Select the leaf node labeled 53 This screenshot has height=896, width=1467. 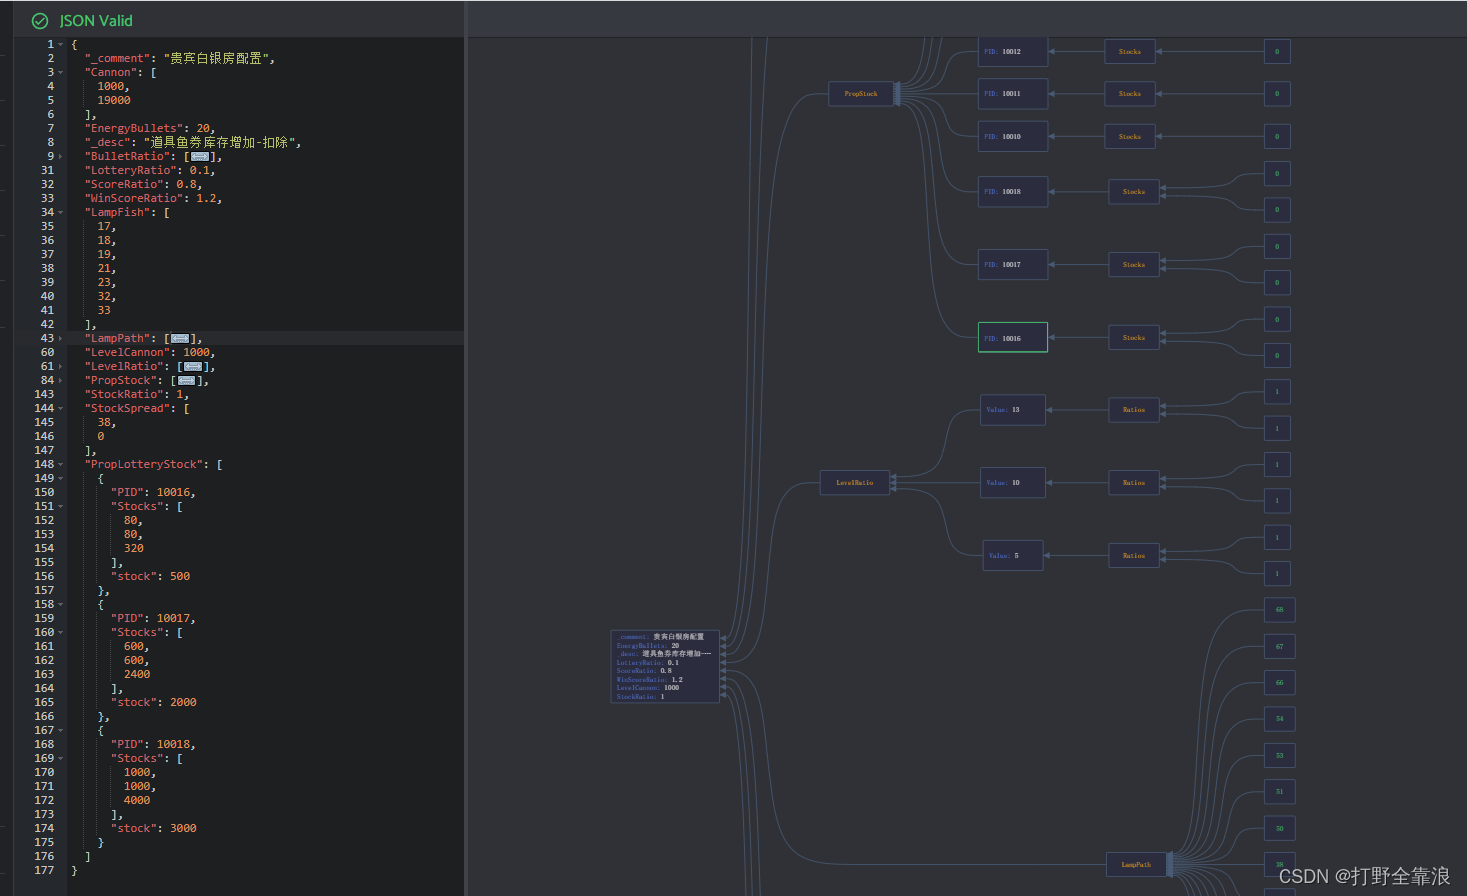pyautogui.click(x=1279, y=756)
